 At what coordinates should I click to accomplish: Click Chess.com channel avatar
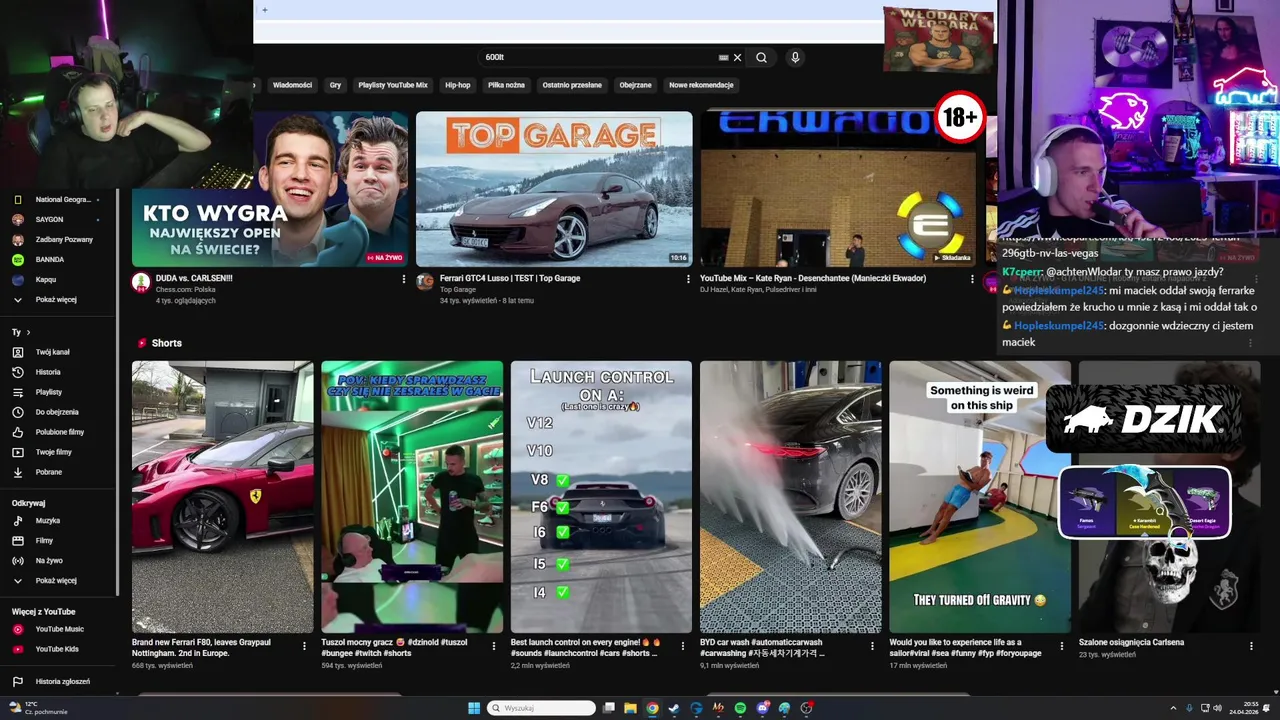click(141, 282)
